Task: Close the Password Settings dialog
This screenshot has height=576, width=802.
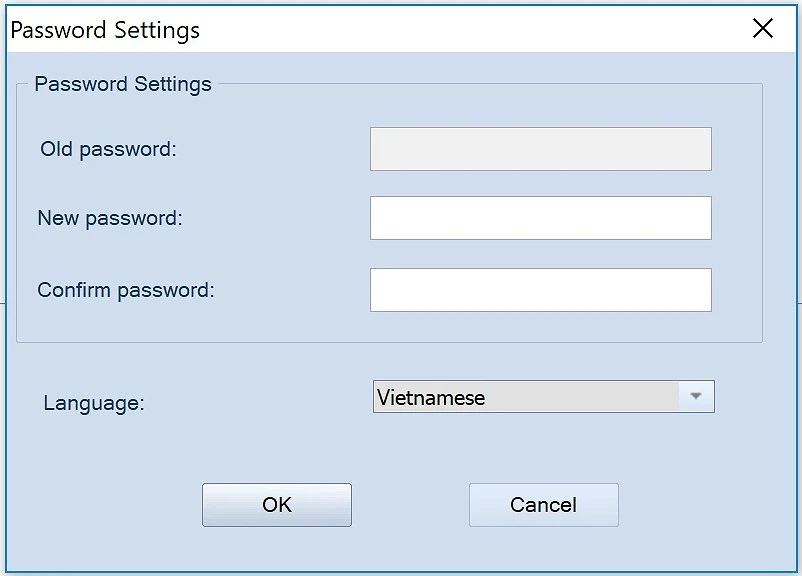Action: click(763, 28)
